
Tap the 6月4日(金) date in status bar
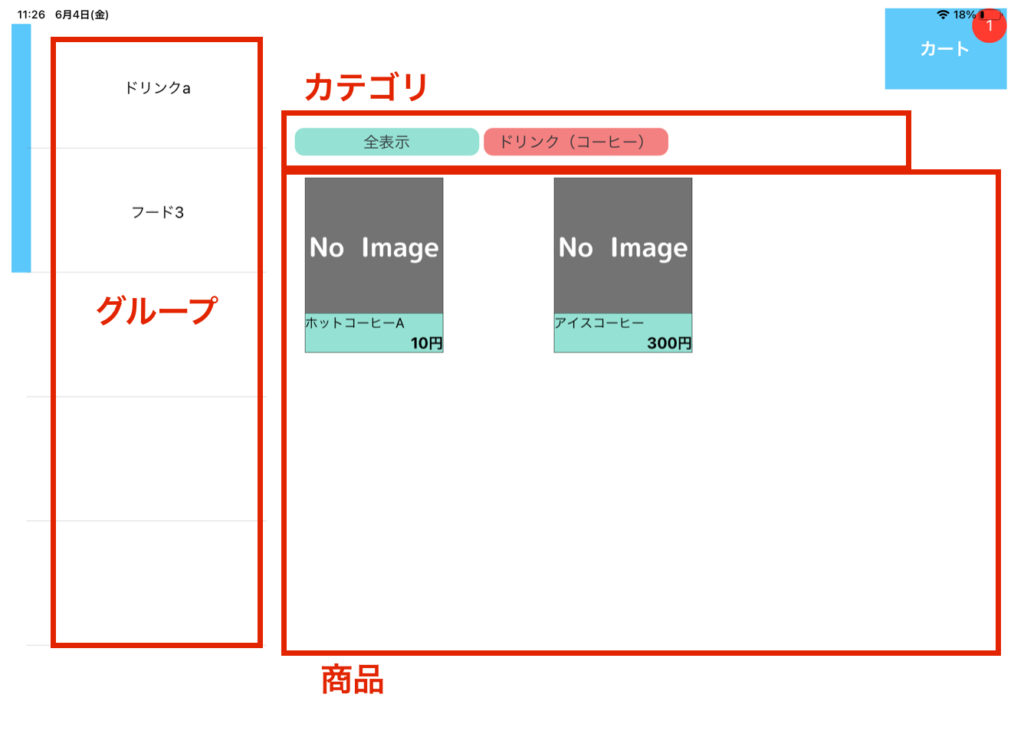pos(82,15)
